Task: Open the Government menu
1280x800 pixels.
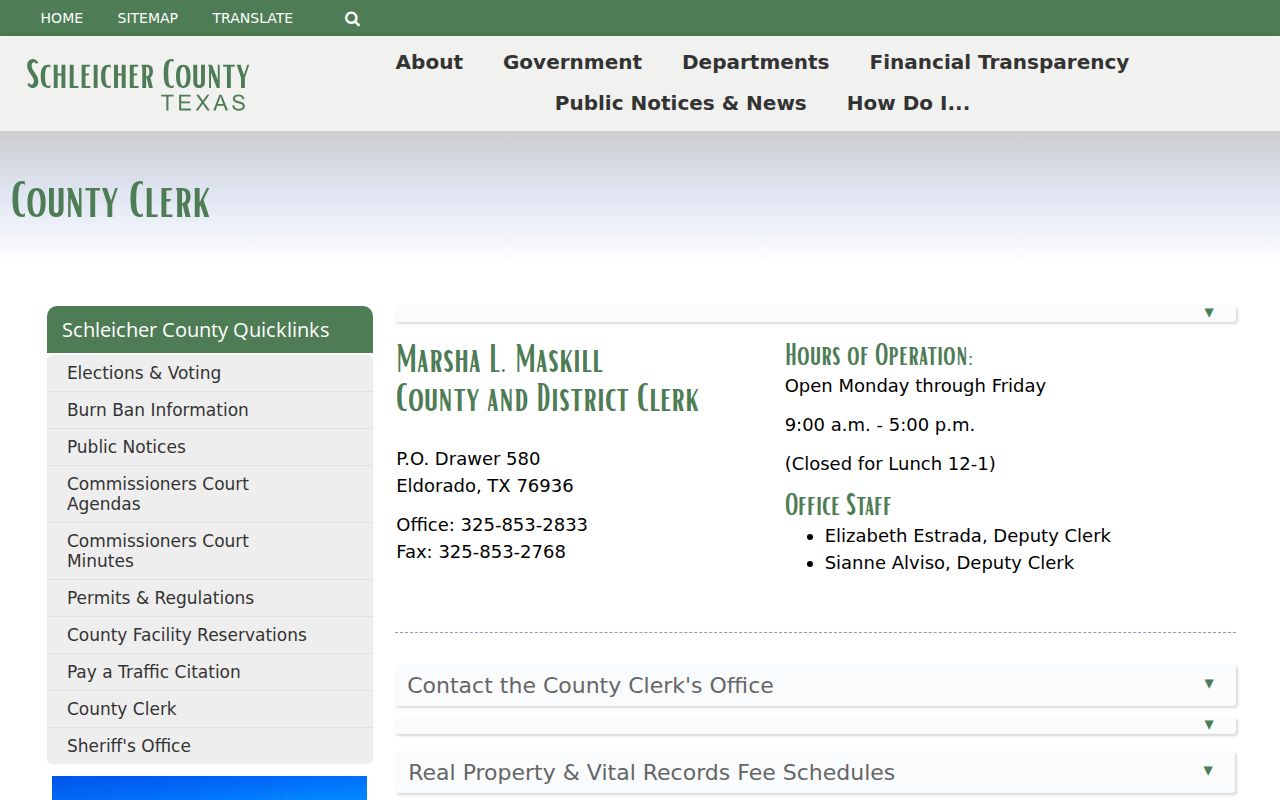Action: [572, 62]
